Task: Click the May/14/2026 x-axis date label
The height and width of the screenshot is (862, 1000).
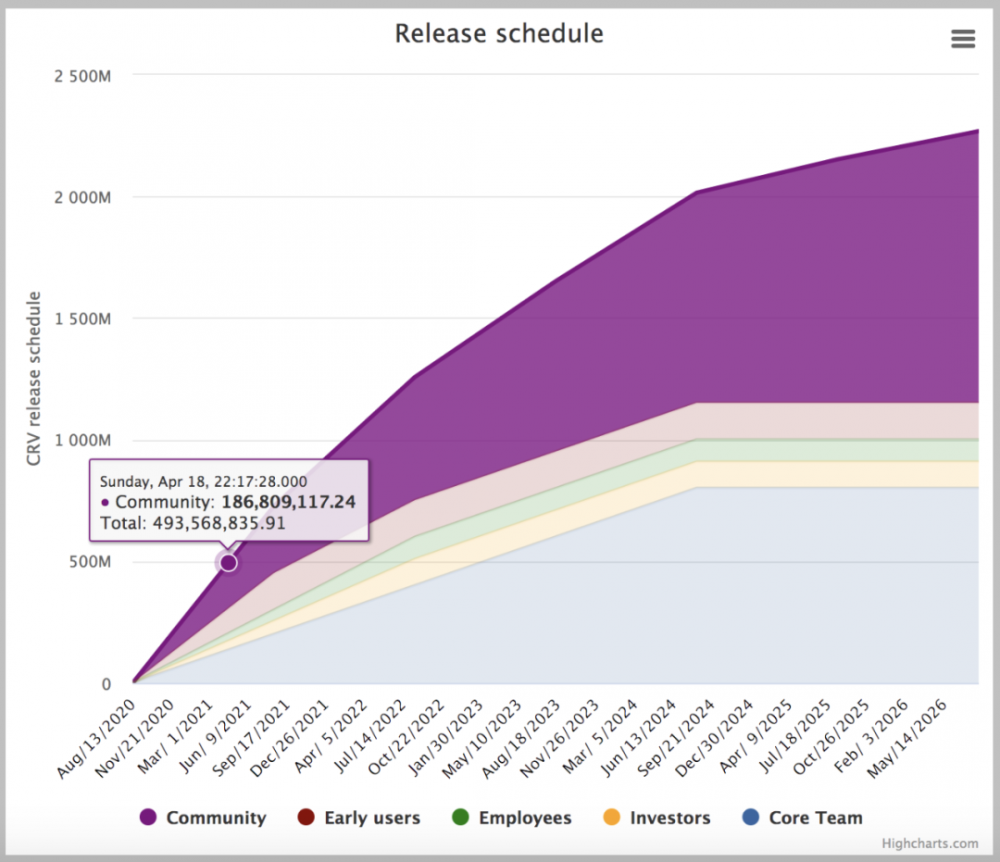Action: pyautogui.click(x=907, y=738)
